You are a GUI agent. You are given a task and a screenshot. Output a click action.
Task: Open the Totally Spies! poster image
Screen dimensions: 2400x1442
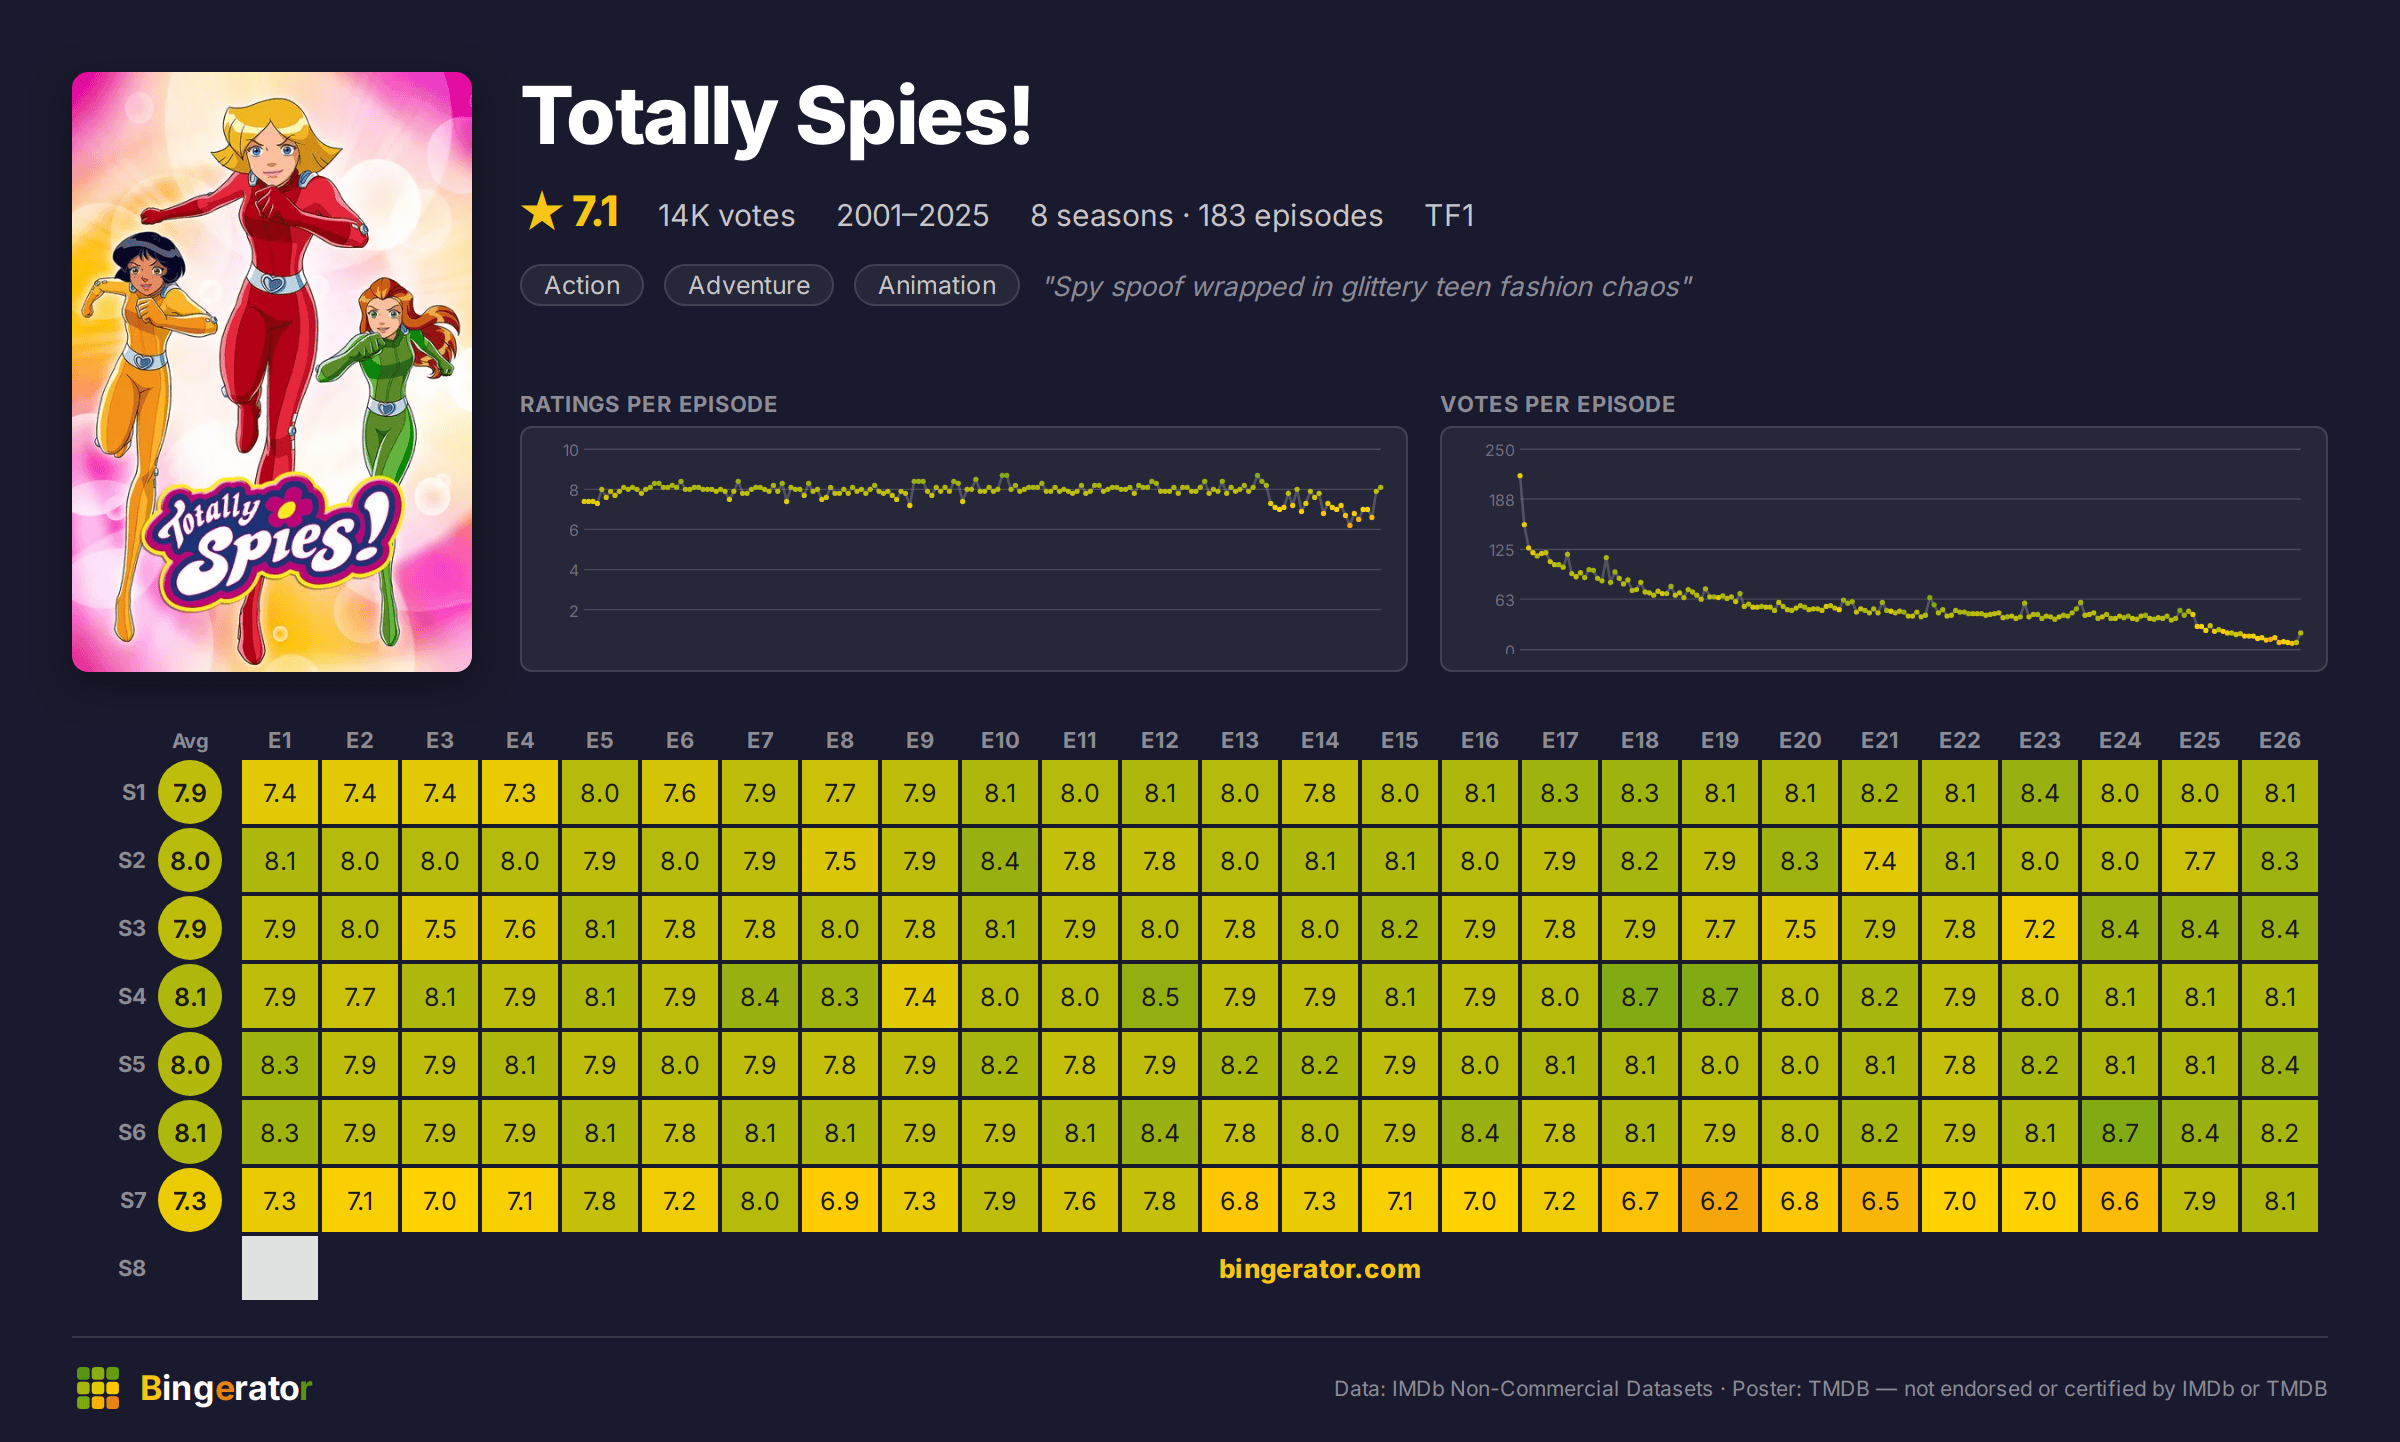272,372
